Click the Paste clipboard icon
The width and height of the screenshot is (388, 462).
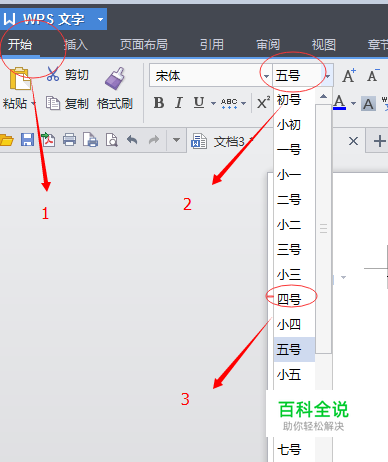(x=20, y=79)
